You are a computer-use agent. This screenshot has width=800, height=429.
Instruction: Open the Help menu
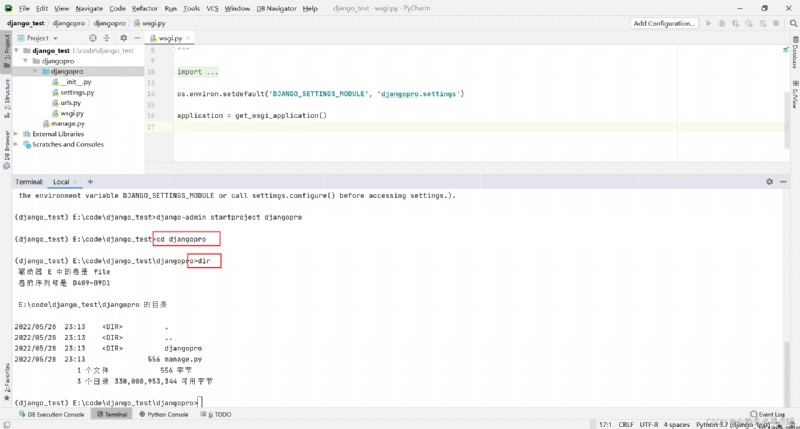pos(310,8)
